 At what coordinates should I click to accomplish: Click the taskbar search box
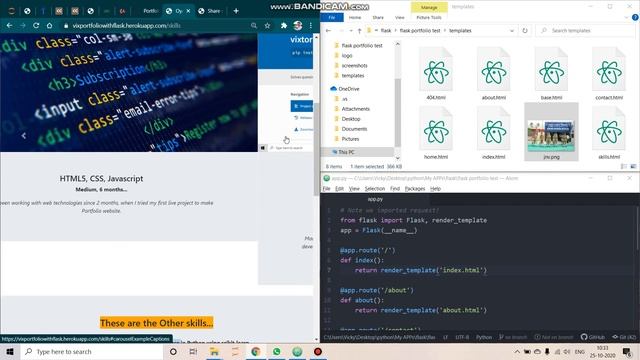91,351
